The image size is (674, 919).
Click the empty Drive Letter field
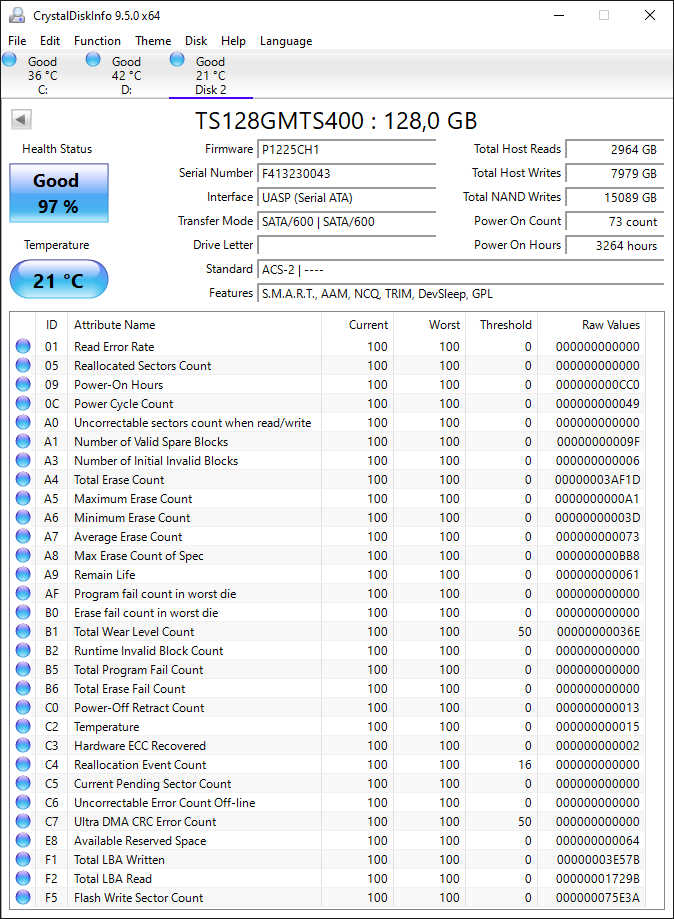coord(346,246)
